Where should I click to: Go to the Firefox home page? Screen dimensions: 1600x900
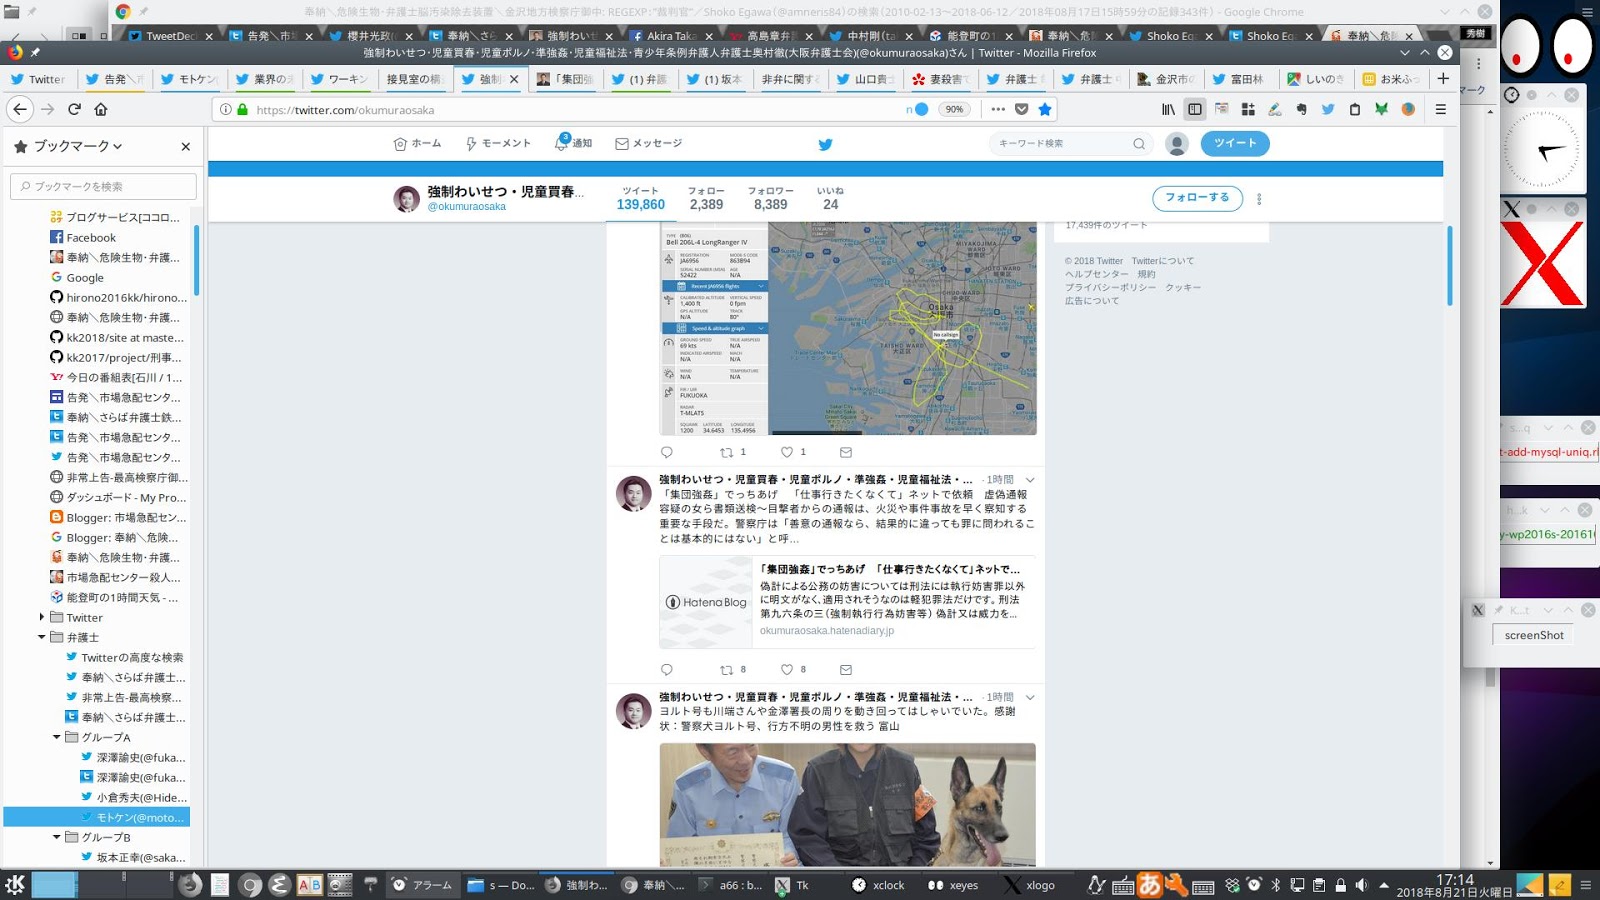coord(101,109)
